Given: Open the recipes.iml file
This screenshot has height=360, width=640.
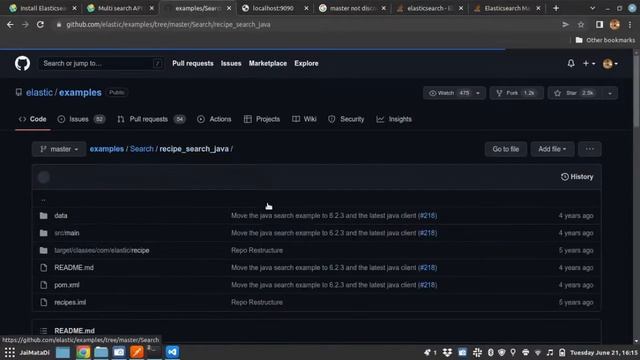Looking at the screenshot, I should pos(70,302).
